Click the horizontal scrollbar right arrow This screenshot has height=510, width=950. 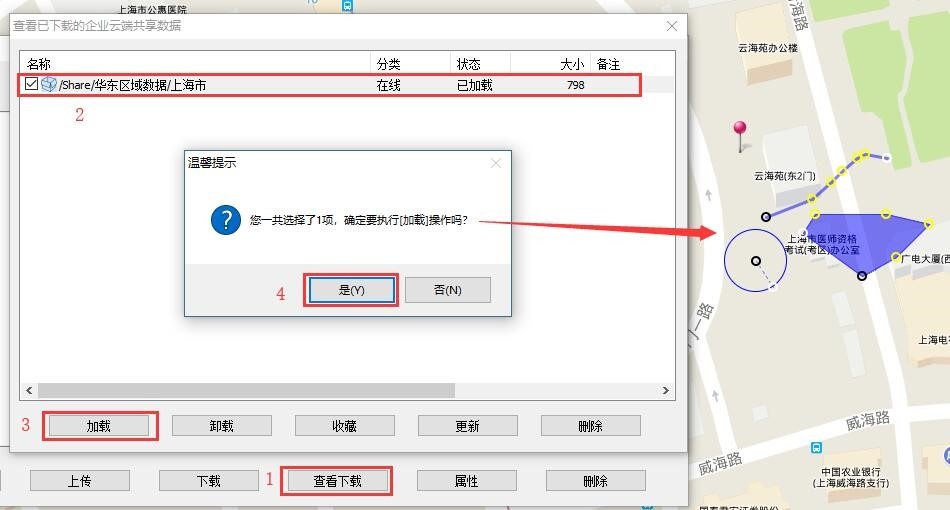pos(667,391)
